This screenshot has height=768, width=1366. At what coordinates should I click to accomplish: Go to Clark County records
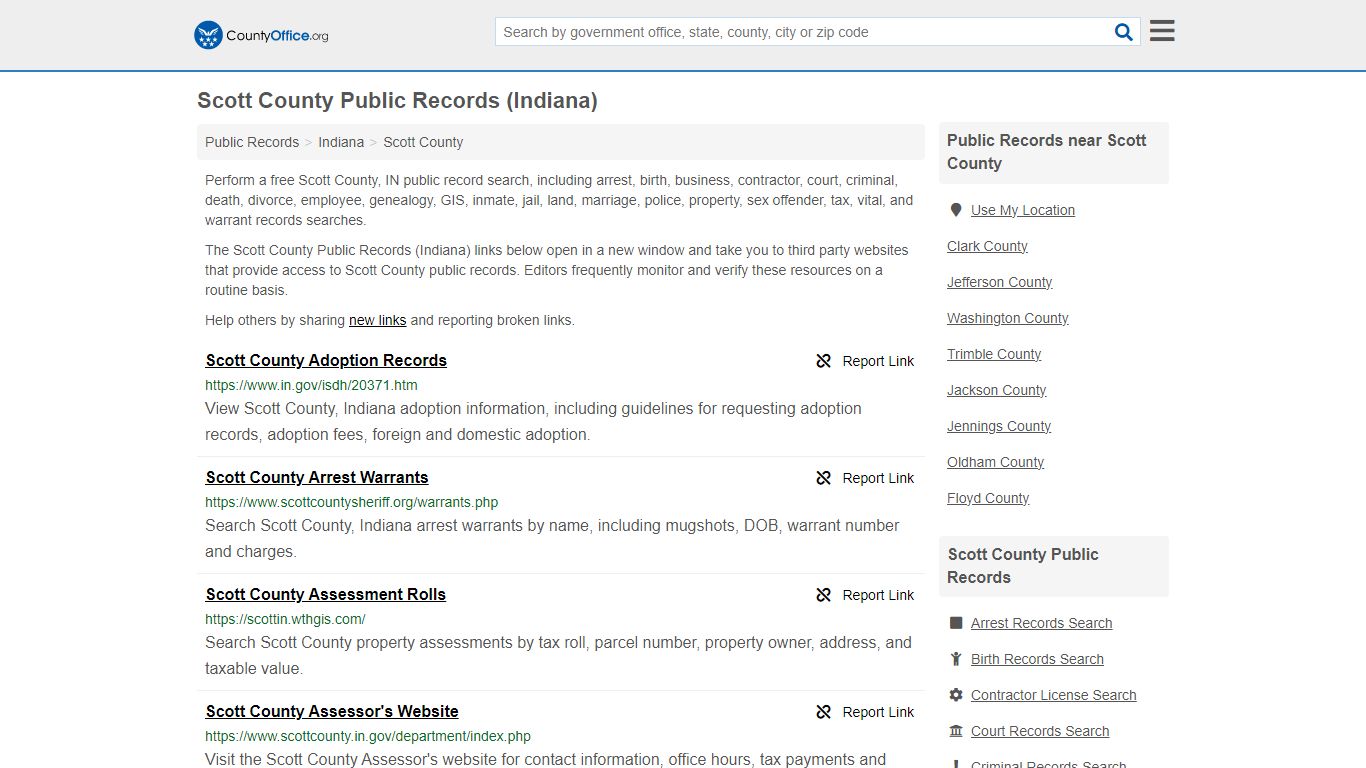987,246
